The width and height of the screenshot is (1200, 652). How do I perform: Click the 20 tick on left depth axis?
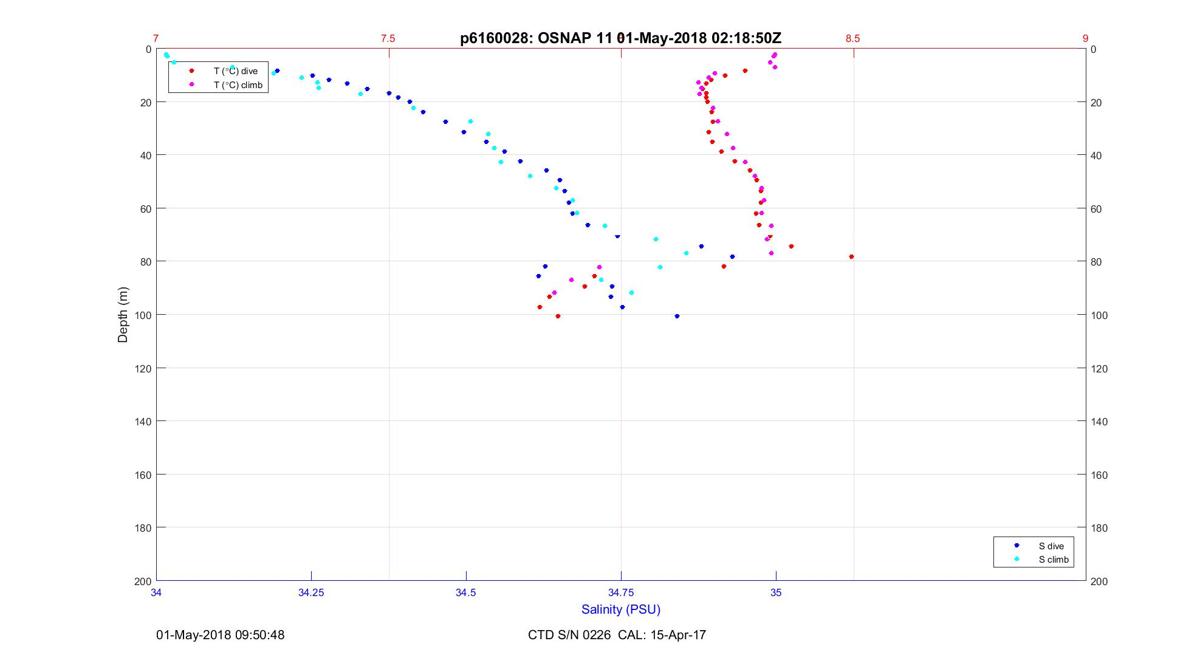point(146,103)
